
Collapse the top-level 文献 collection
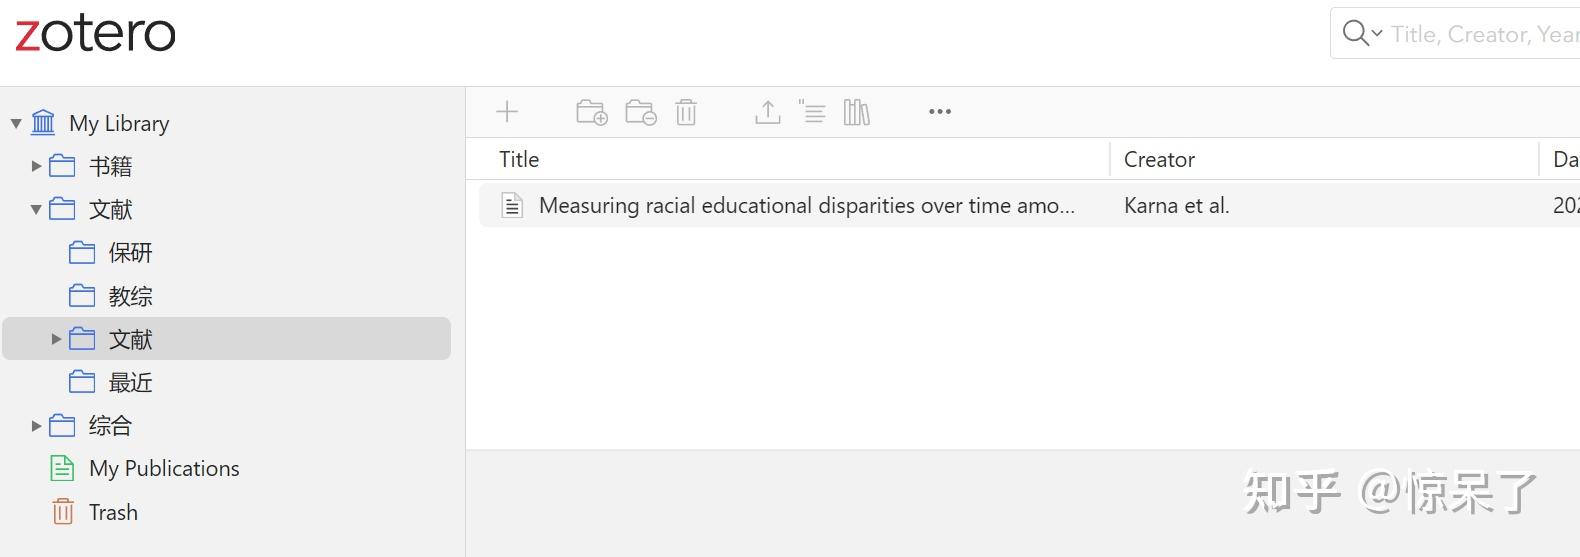coord(36,210)
